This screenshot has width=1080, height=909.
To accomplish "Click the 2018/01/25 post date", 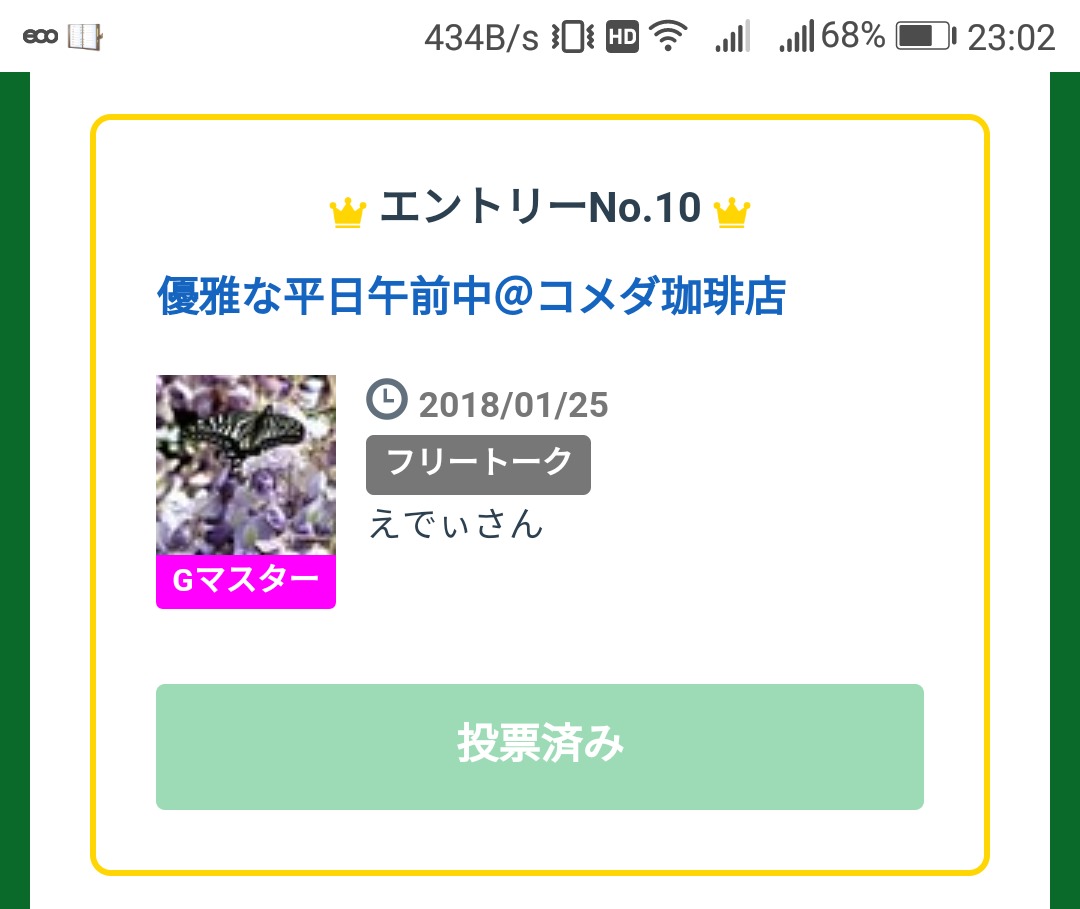I will (513, 405).
